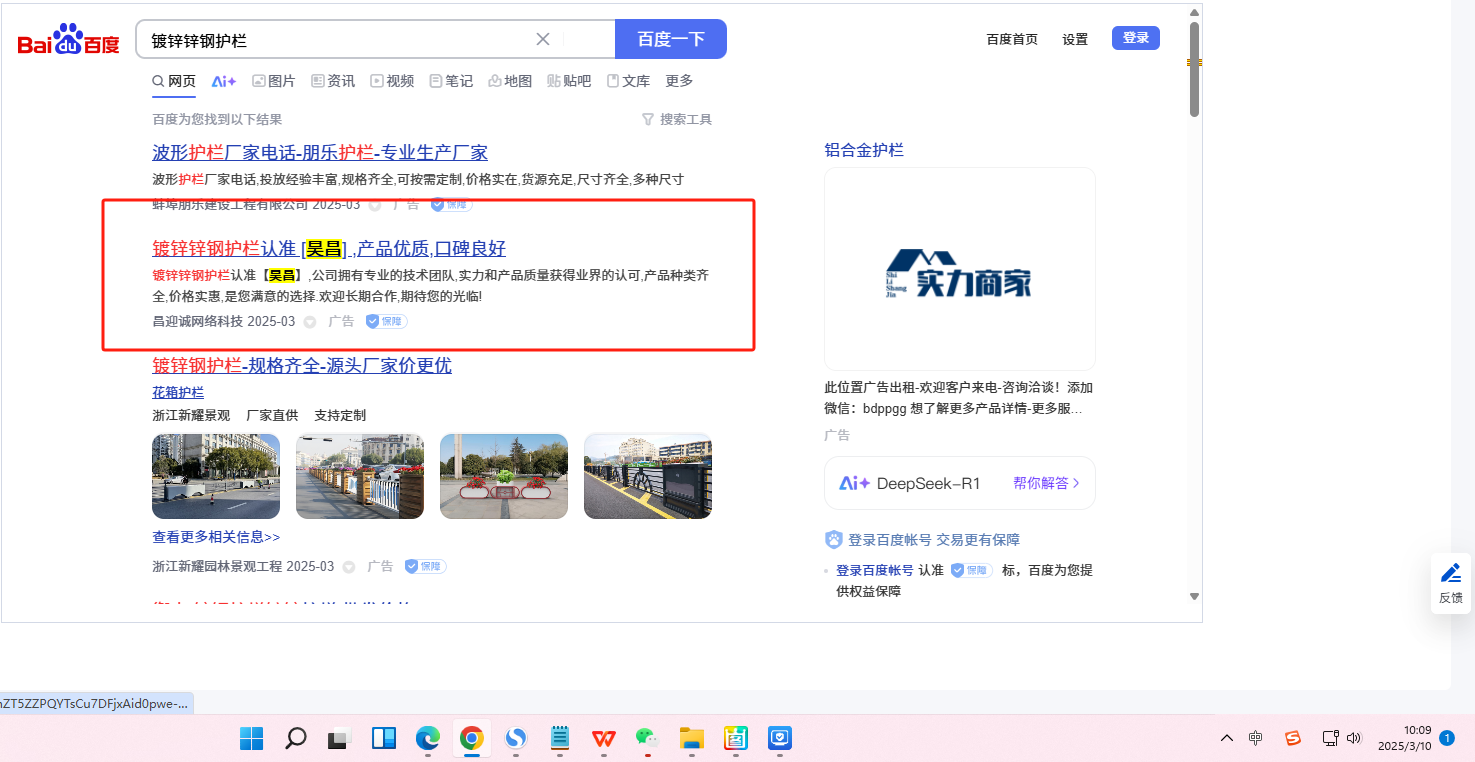Click the Baidu logo
Viewport: 1475px width, 762px height.
click(68, 41)
